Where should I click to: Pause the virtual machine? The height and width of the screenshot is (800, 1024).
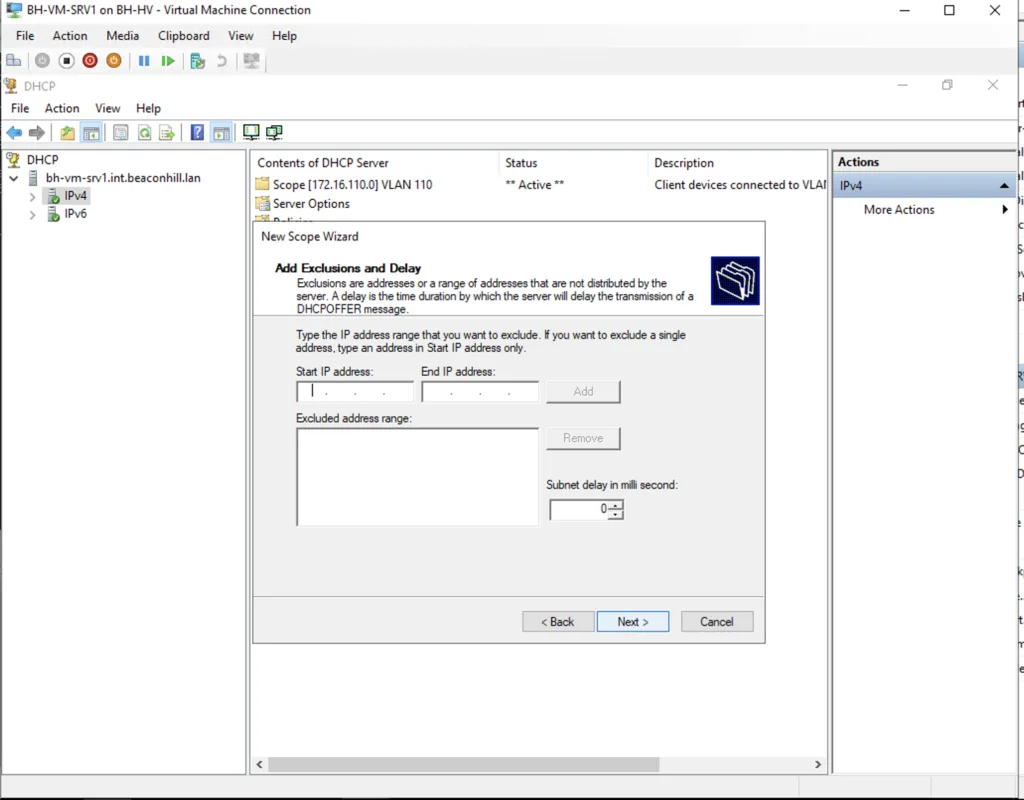144,61
